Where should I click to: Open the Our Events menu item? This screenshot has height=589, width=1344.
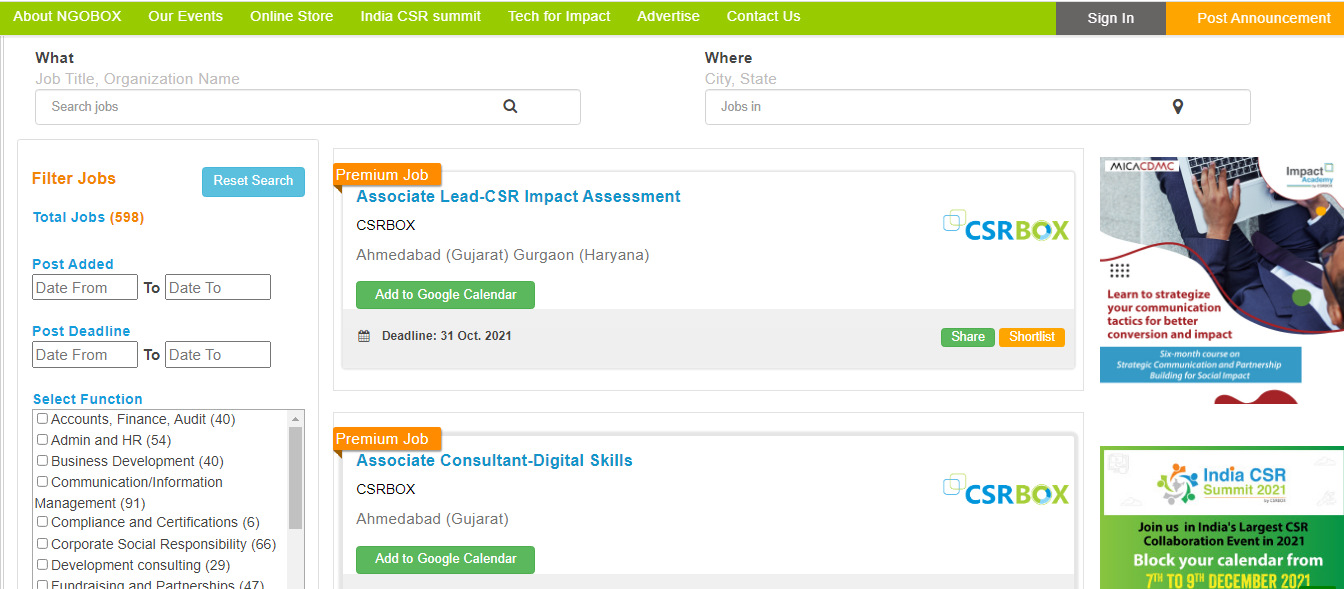coord(185,17)
